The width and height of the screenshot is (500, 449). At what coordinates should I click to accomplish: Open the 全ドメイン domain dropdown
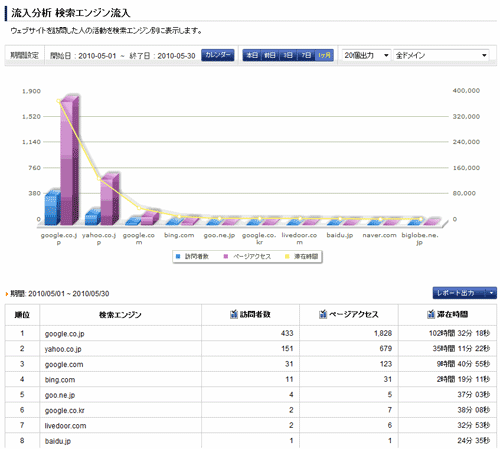point(441,55)
